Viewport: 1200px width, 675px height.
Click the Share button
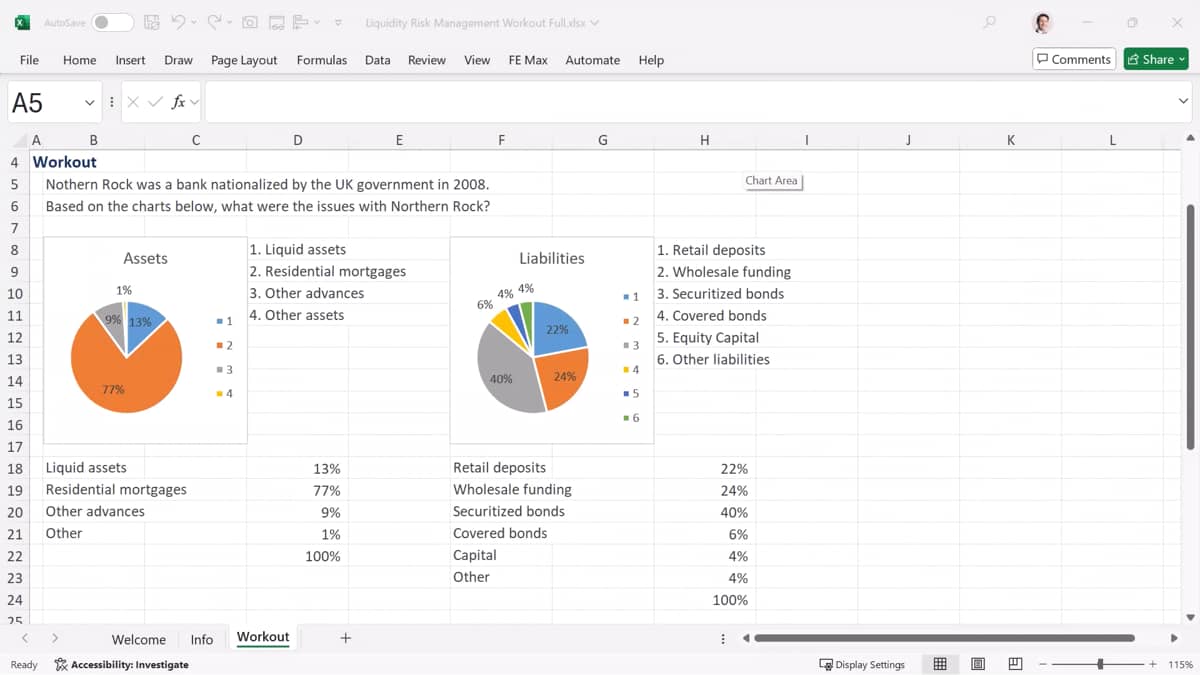tap(1156, 59)
